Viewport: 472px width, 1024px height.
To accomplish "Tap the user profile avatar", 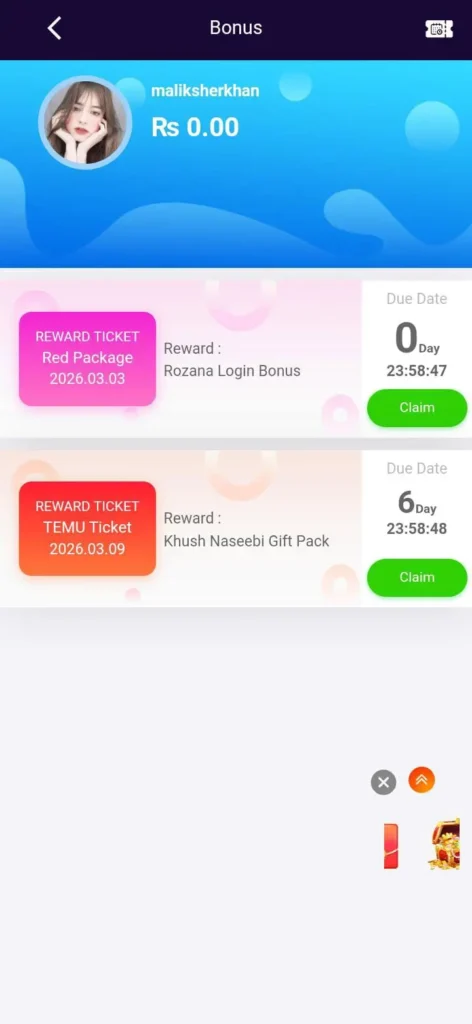I will tap(86, 122).
